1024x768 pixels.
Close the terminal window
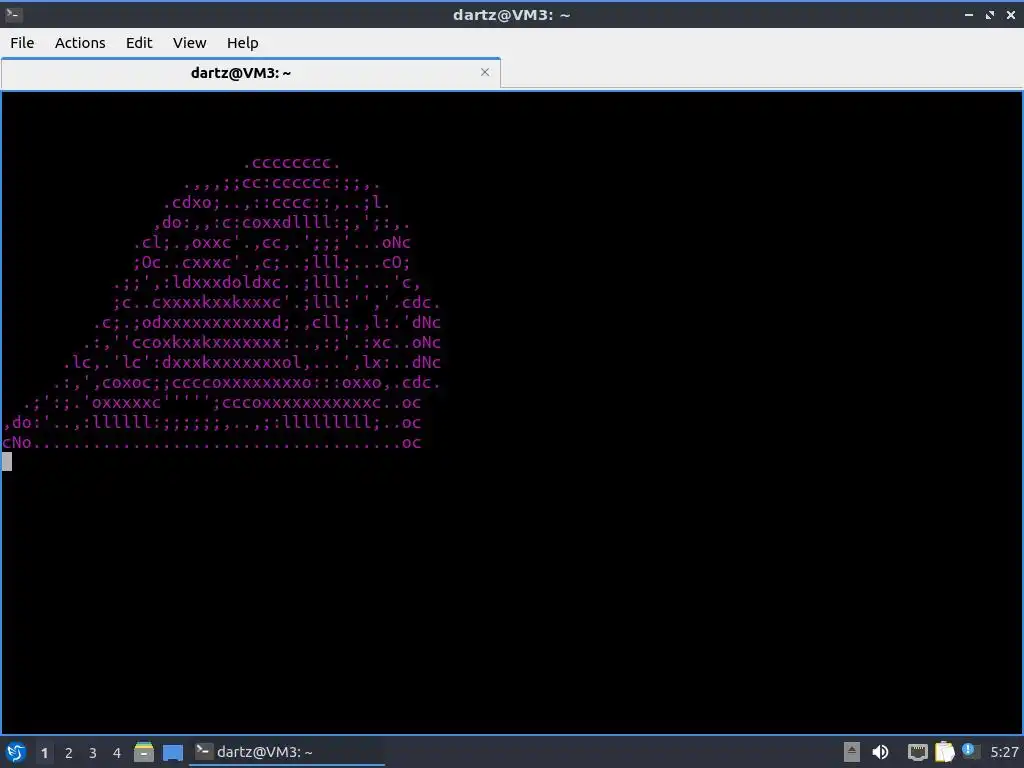coord(1011,14)
